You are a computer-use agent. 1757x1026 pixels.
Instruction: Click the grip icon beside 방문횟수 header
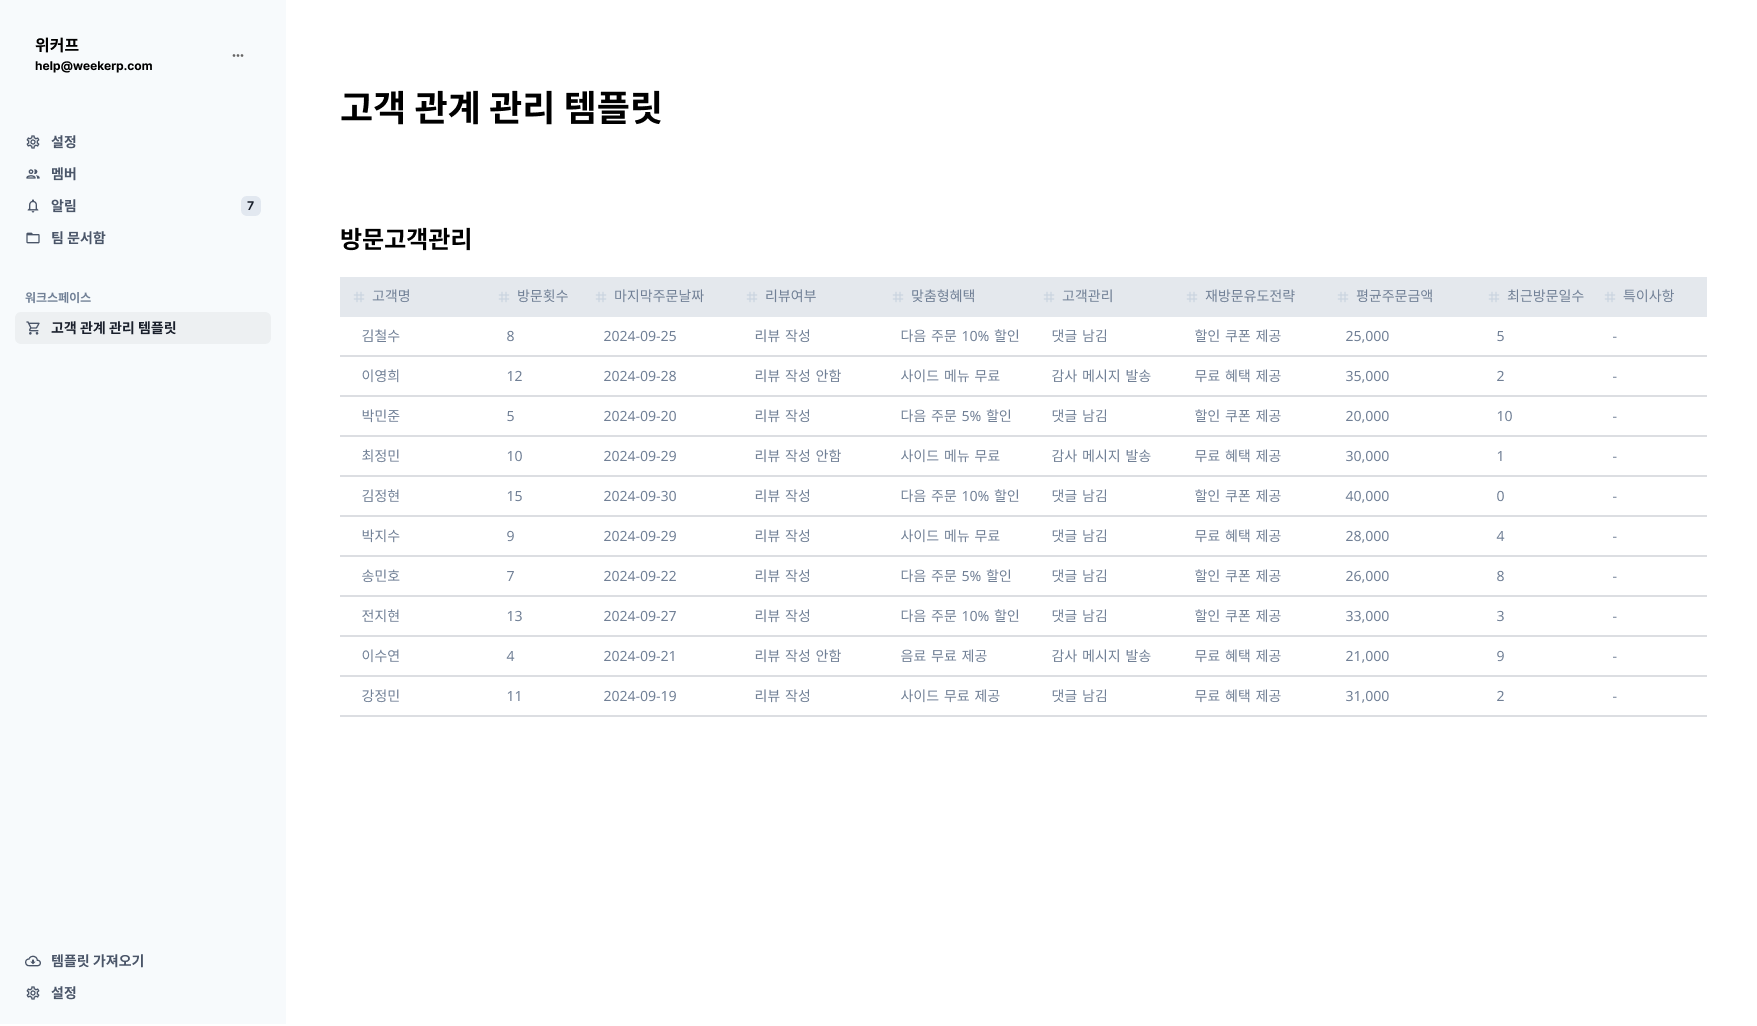tap(504, 297)
